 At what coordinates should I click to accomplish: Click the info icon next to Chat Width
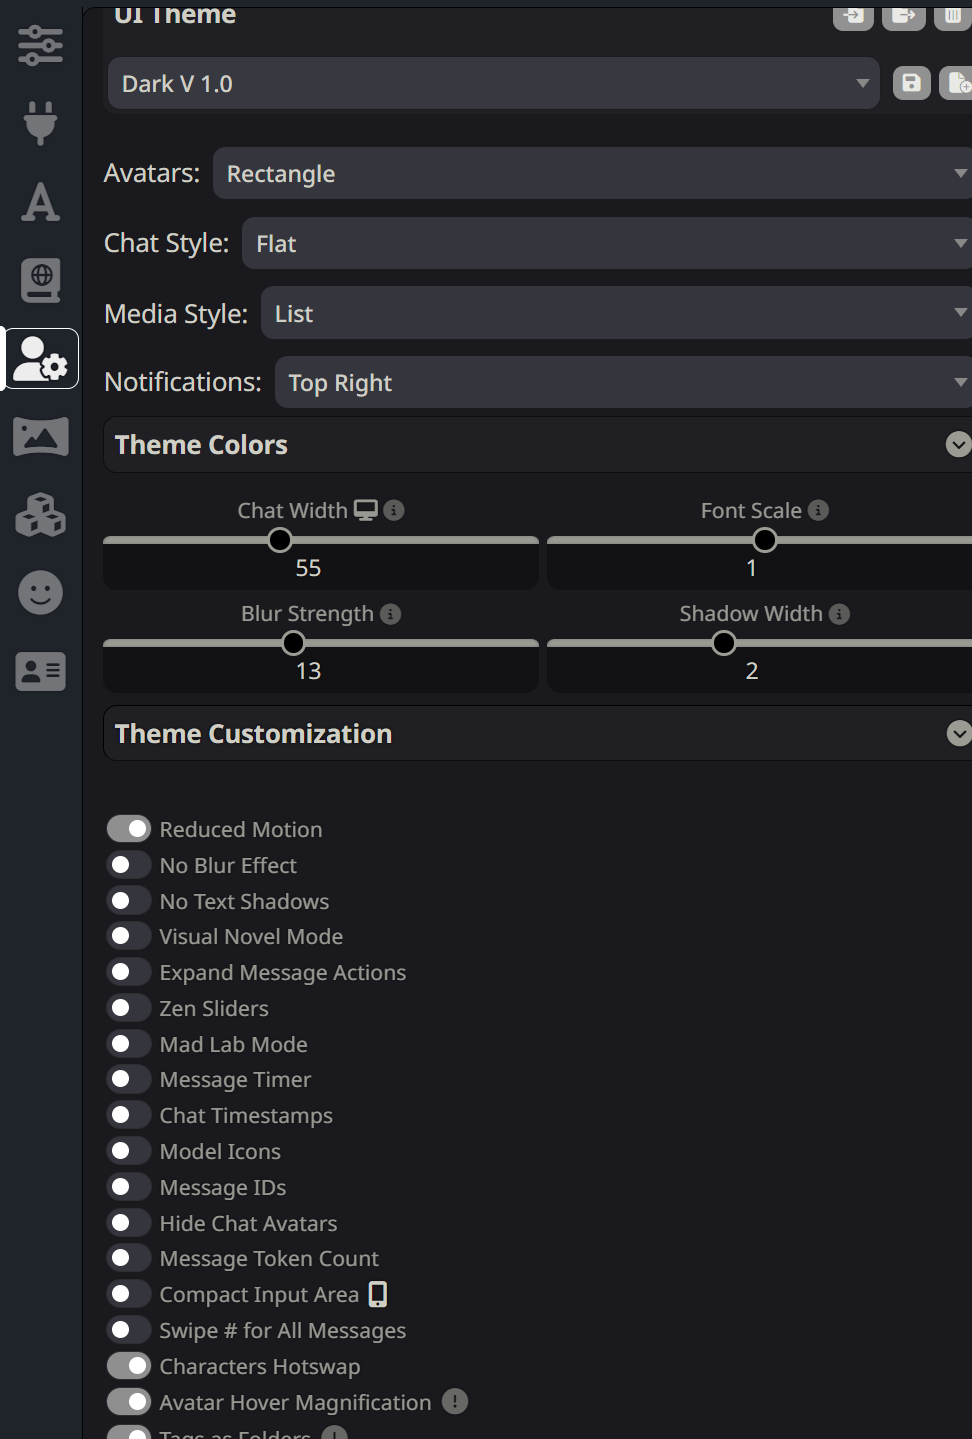point(394,510)
